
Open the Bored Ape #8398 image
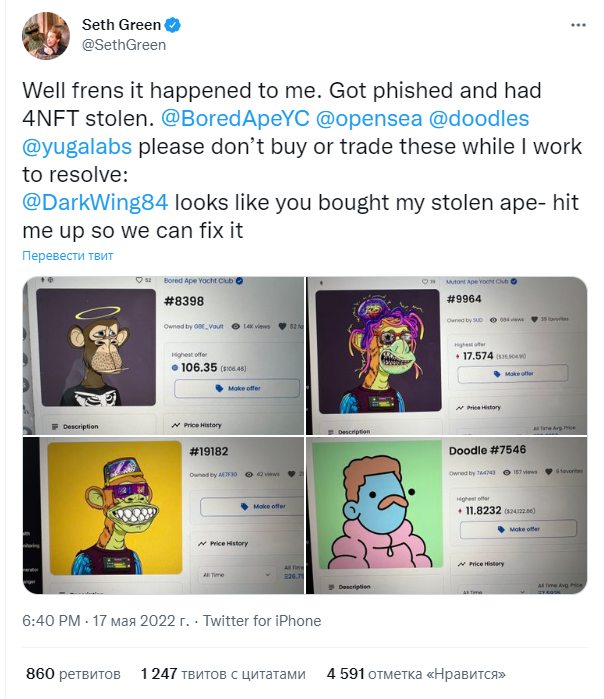[163, 355]
